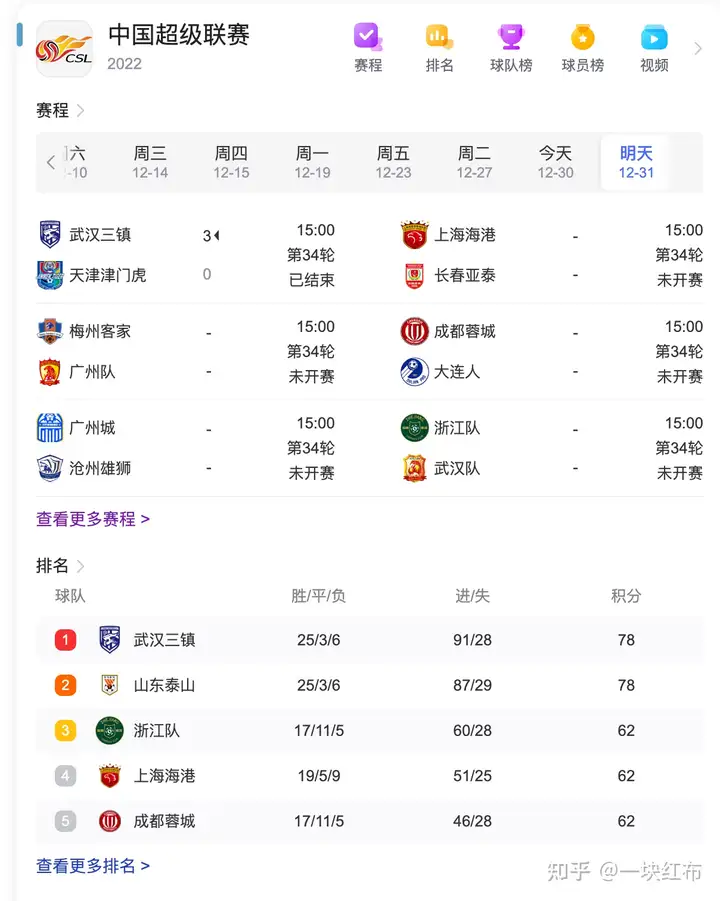The height and width of the screenshot is (901, 720).
Task: Click the 上海海港 badge in schedule
Action: pyautogui.click(x=414, y=234)
